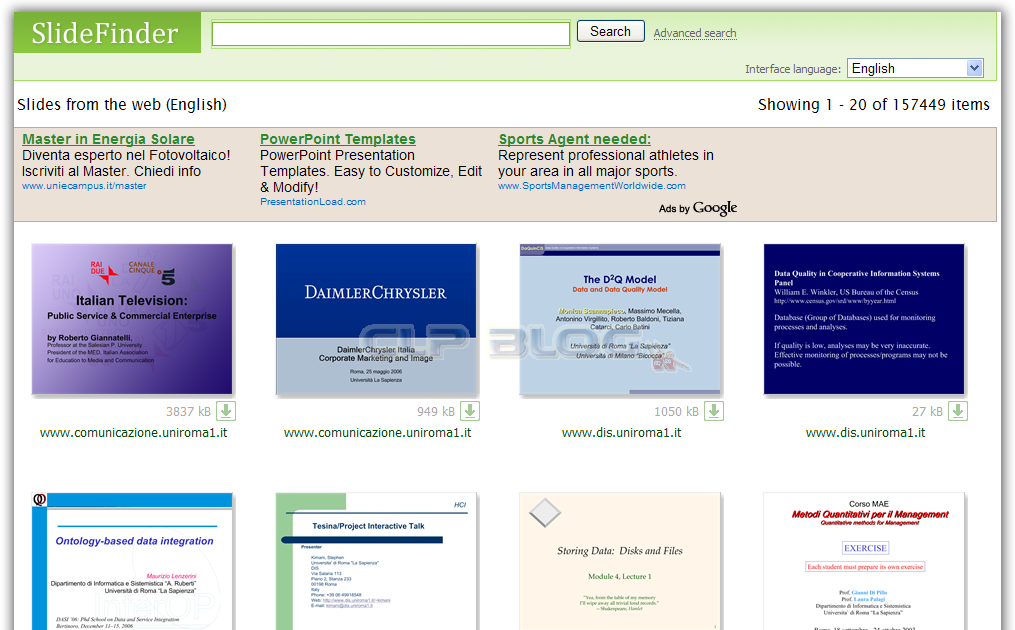The width and height of the screenshot is (1015, 630).
Task: Download the D2Q Model presentation
Action: 711,410
